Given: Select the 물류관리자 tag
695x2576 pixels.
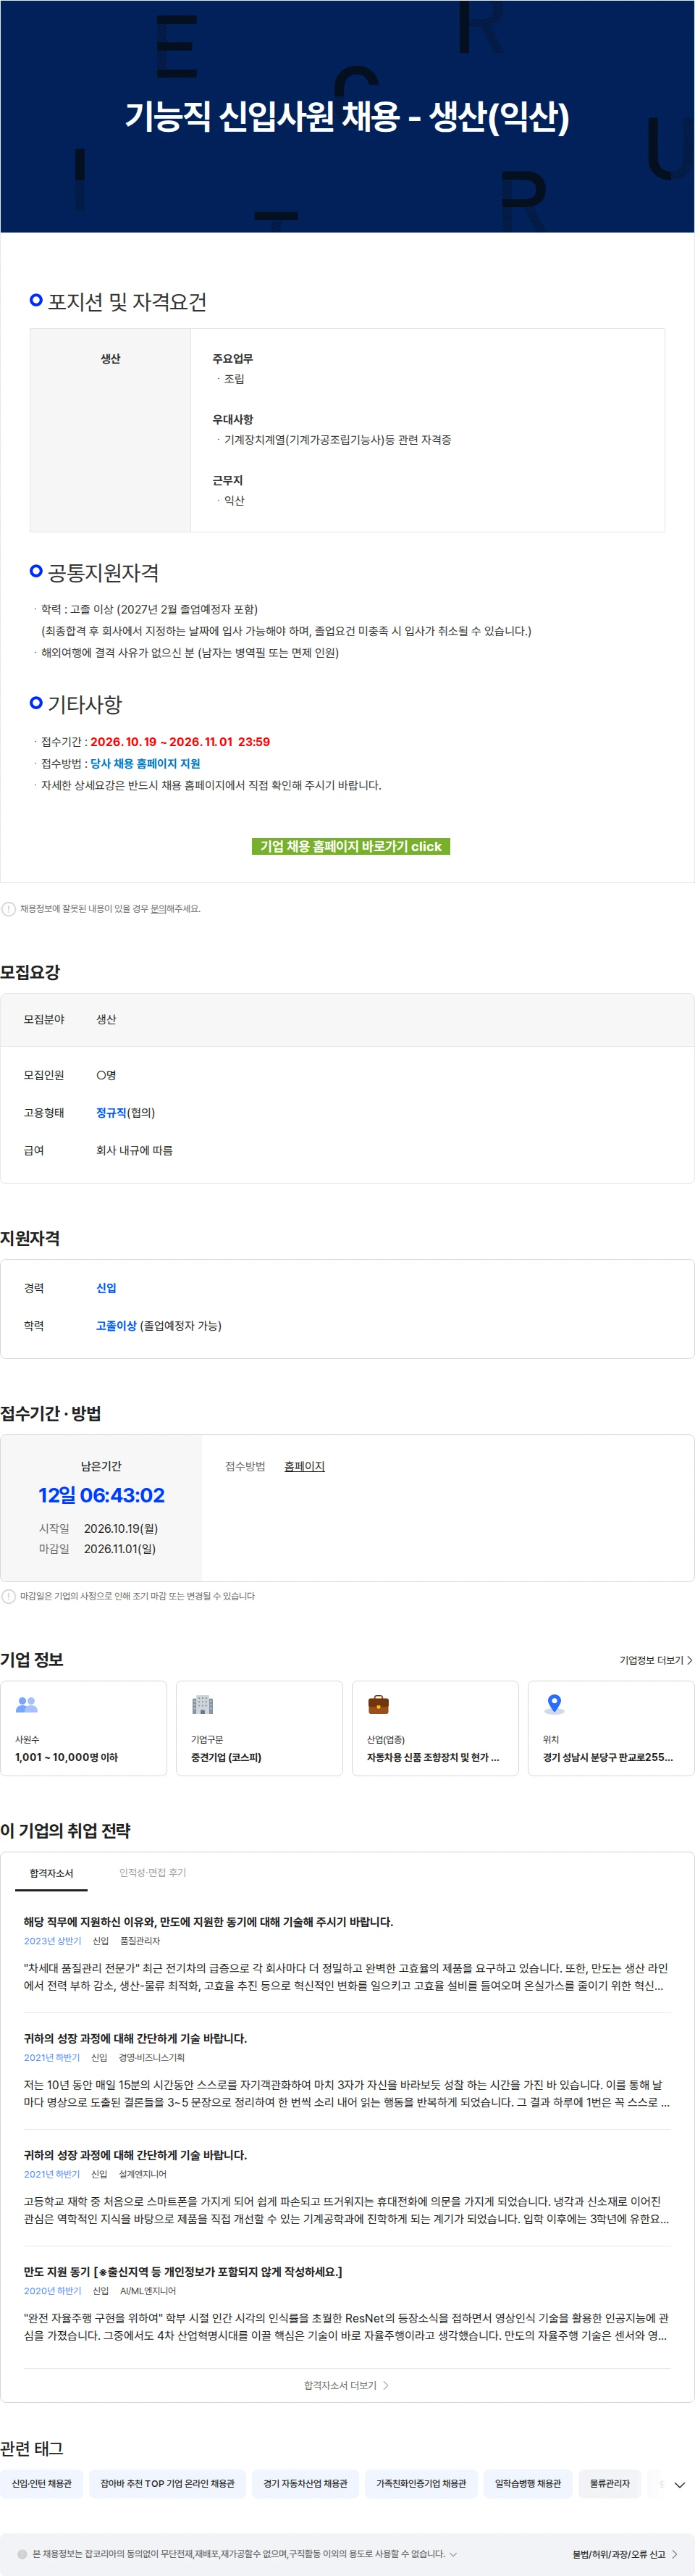Looking at the screenshot, I should [610, 2483].
